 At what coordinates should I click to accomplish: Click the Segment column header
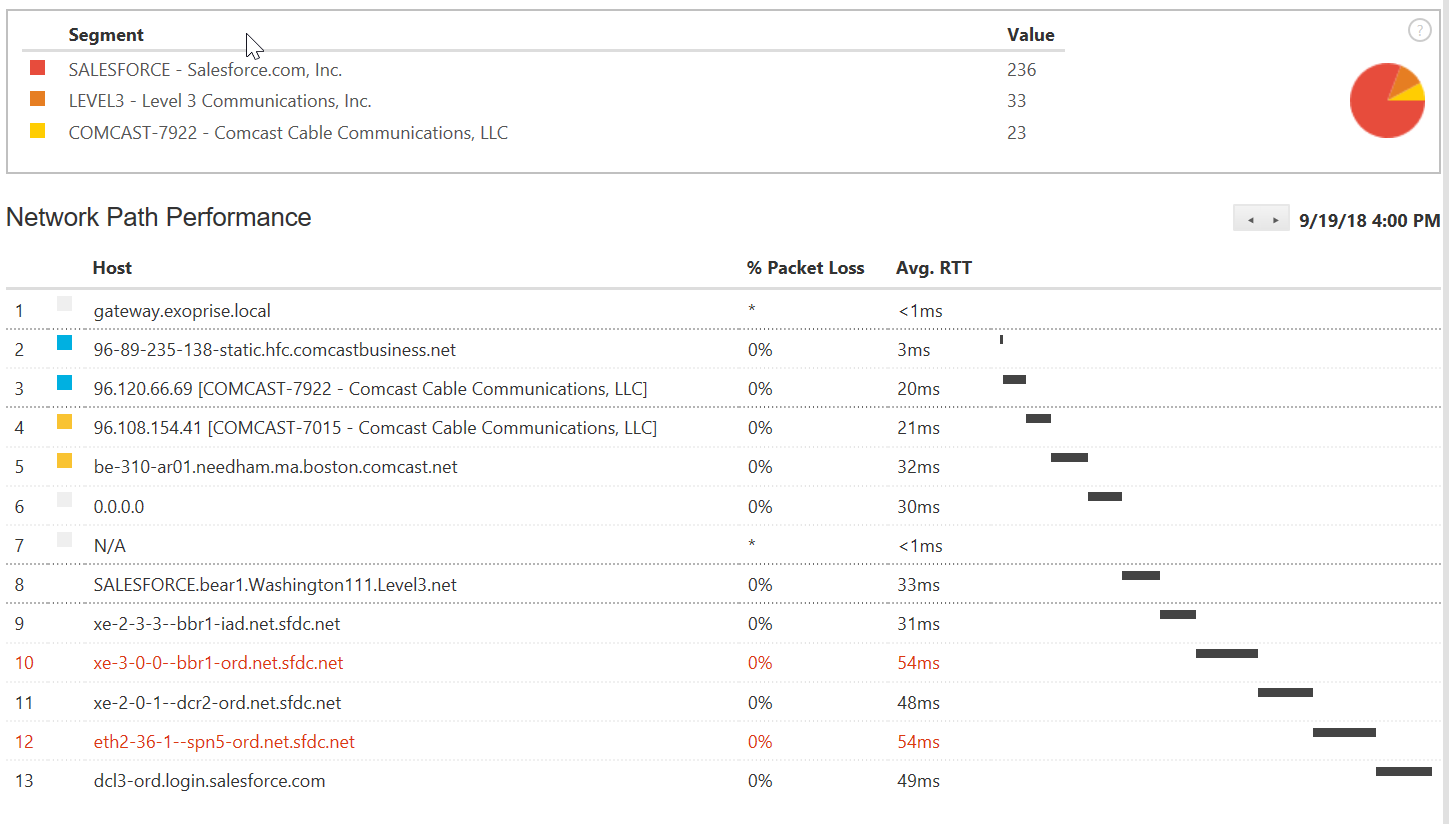click(x=106, y=35)
